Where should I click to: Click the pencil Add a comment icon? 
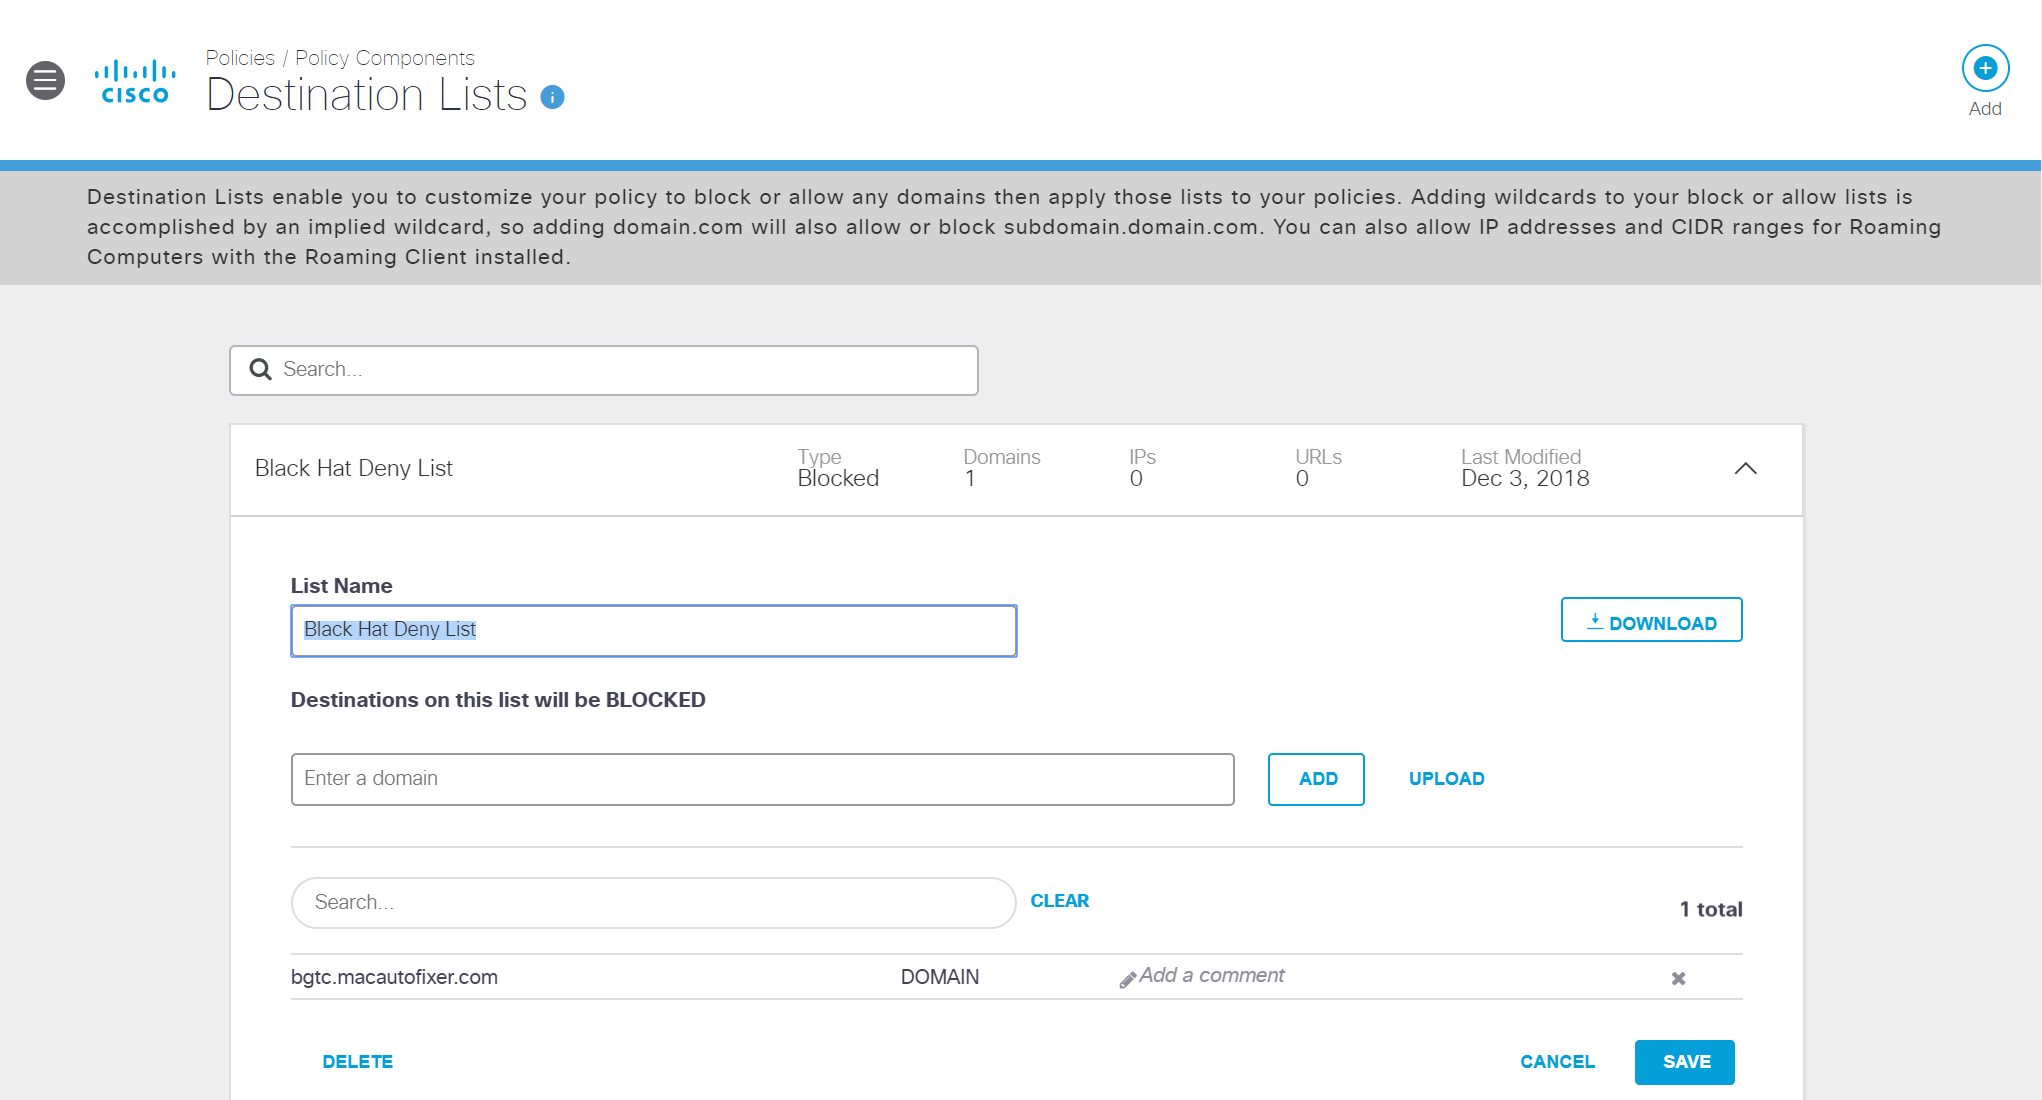(1127, 979)
